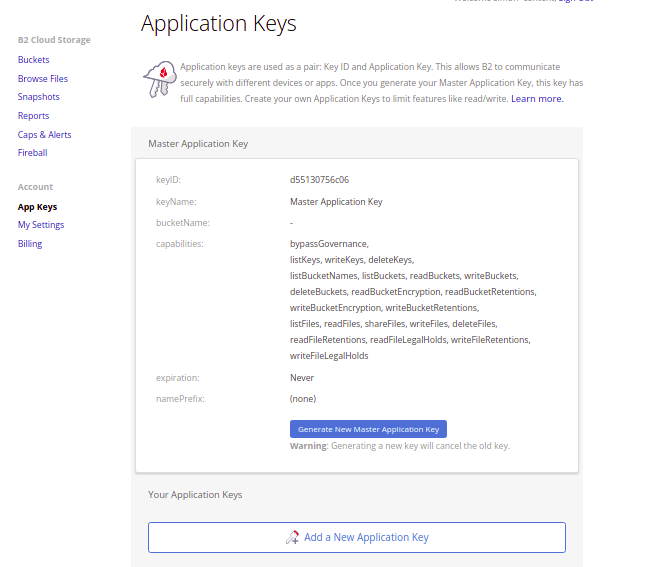Click the expiration value 'Never'
The width and height of the screenshot is (658, 567).
(x=302, y=378)
